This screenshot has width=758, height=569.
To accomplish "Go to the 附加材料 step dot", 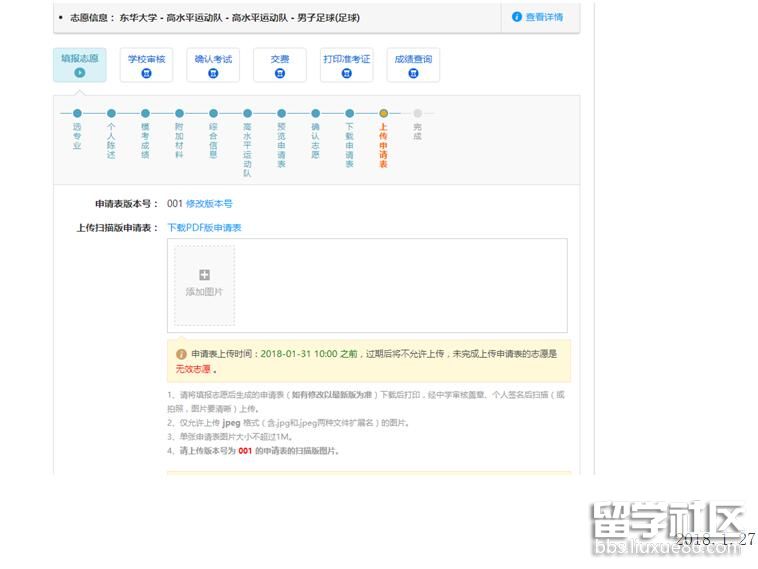I will 179,114.
